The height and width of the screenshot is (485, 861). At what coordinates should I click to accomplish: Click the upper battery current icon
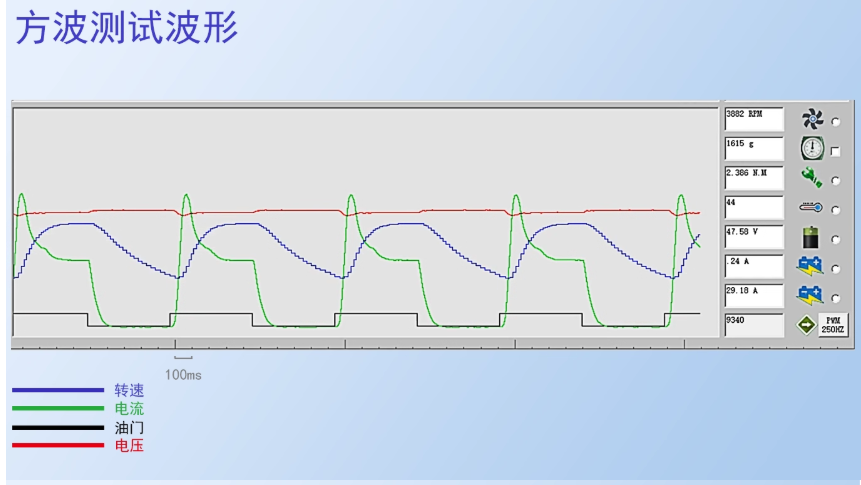click(x=810, y=267)
